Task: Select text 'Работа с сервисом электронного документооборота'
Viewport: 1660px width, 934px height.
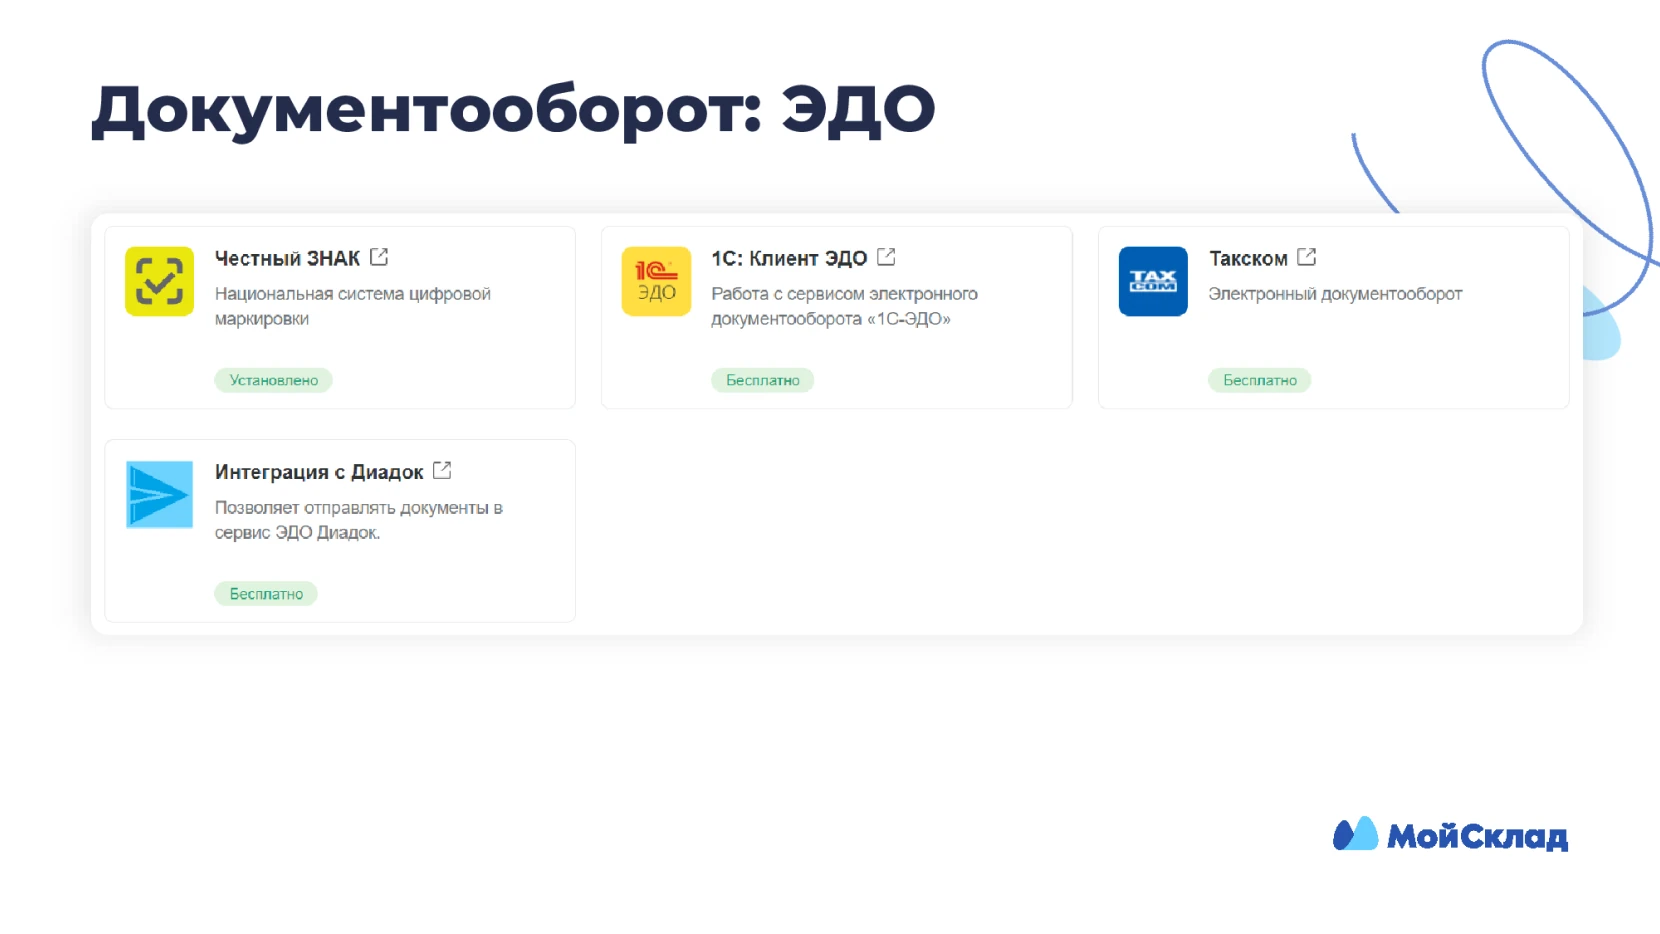Action: coord(844,306)
